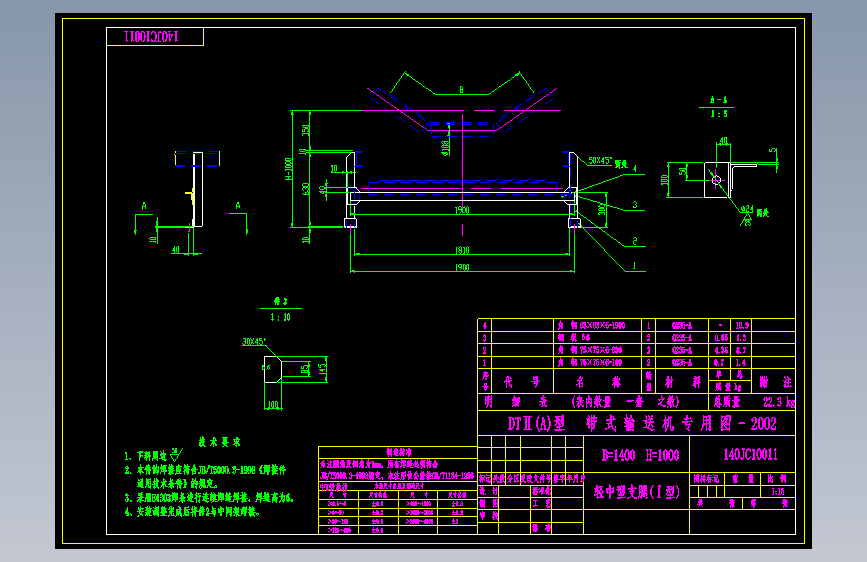Screen dimensions: 867x562
Task: Click the 1810 horizontal dimension
Action: click(462, 250)
